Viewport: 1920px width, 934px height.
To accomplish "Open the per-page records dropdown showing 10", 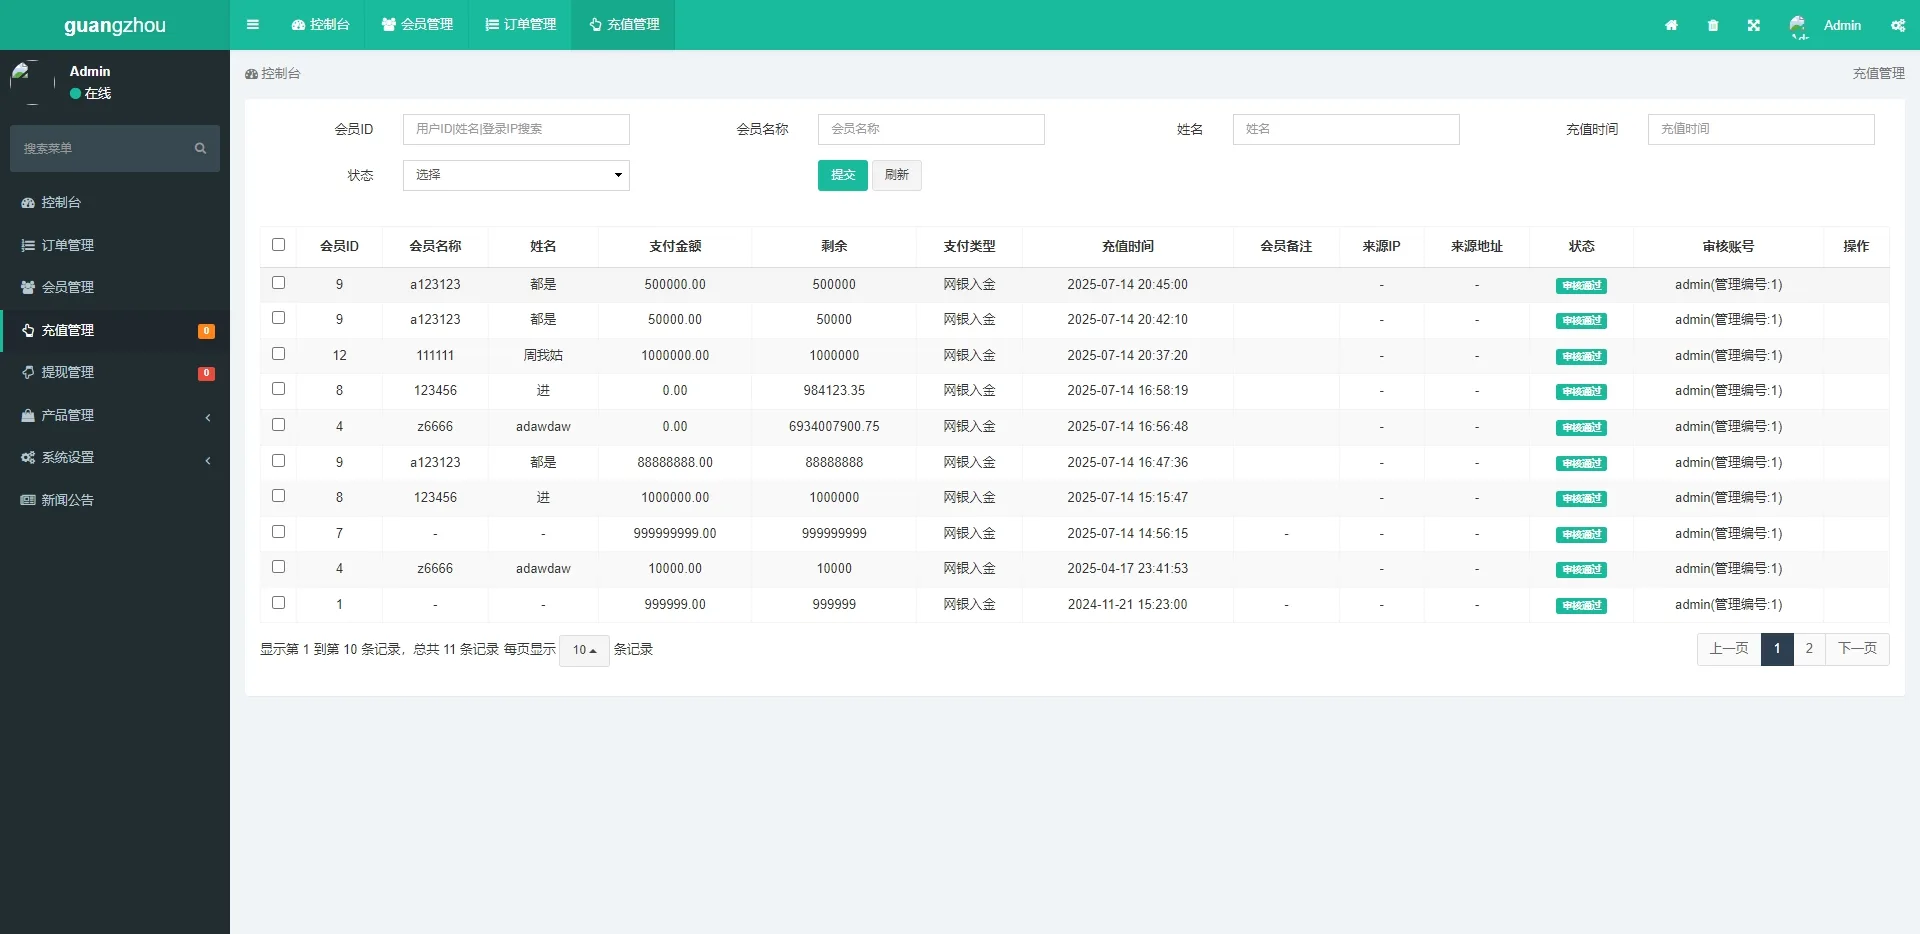I will tap(584, 650).
